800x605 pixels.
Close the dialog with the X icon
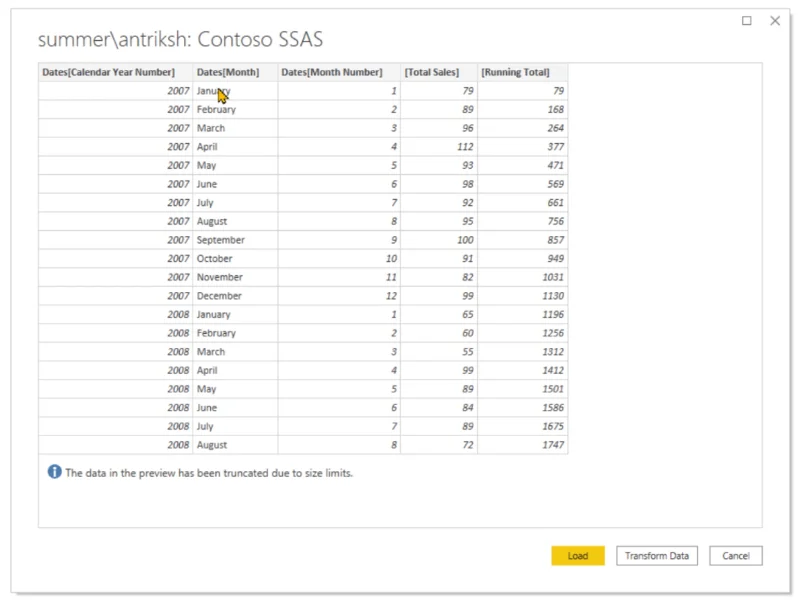pyautogui.click(x=775, y=20)
